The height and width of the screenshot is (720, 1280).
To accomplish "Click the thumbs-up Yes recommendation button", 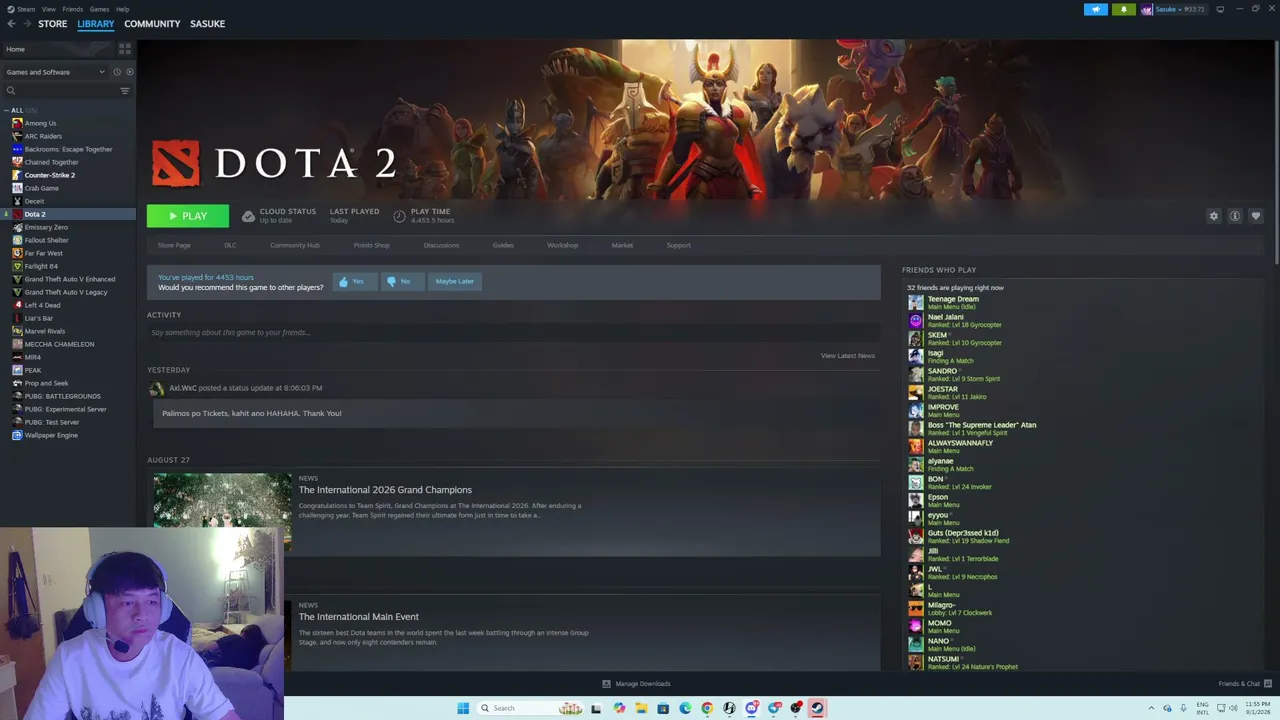I will 353,281.
